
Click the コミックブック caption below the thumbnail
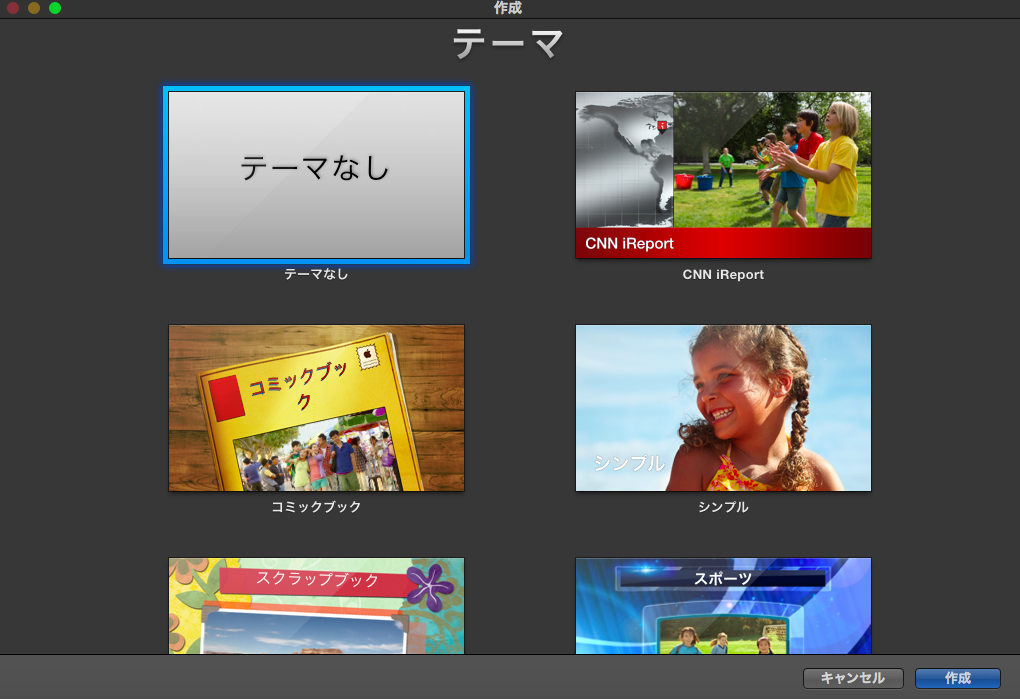pos(316,507)
